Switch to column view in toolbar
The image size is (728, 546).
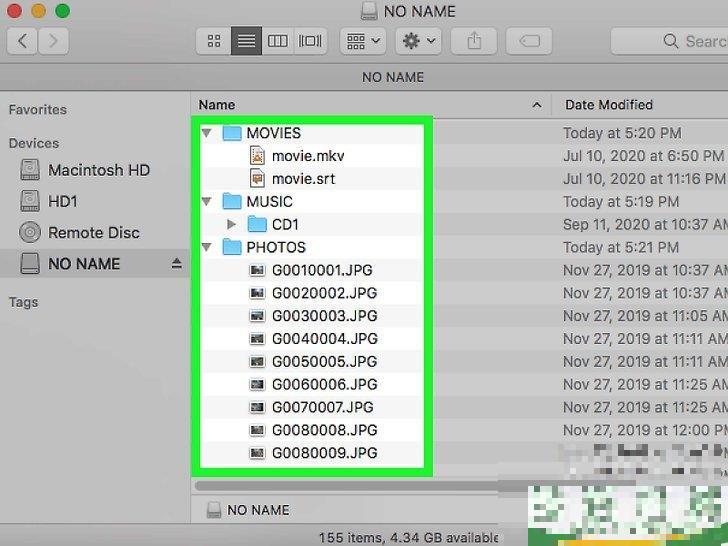click(278, 41)
